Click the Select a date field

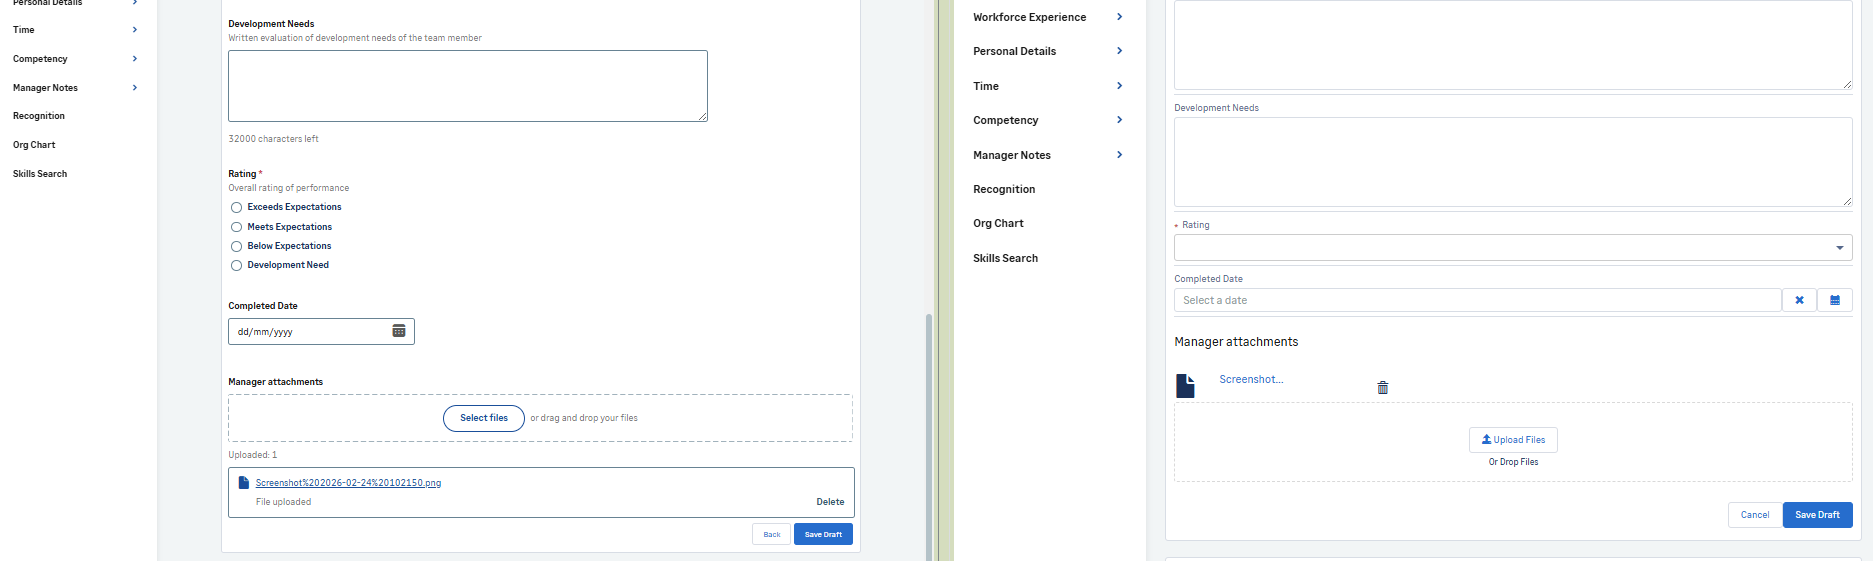(x=1478, y=300)
